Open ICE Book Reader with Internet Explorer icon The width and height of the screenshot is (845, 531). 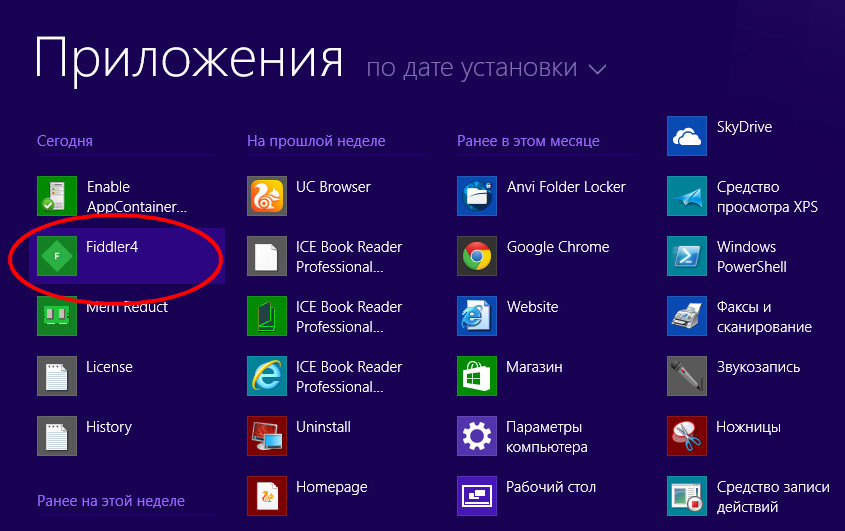267,376
